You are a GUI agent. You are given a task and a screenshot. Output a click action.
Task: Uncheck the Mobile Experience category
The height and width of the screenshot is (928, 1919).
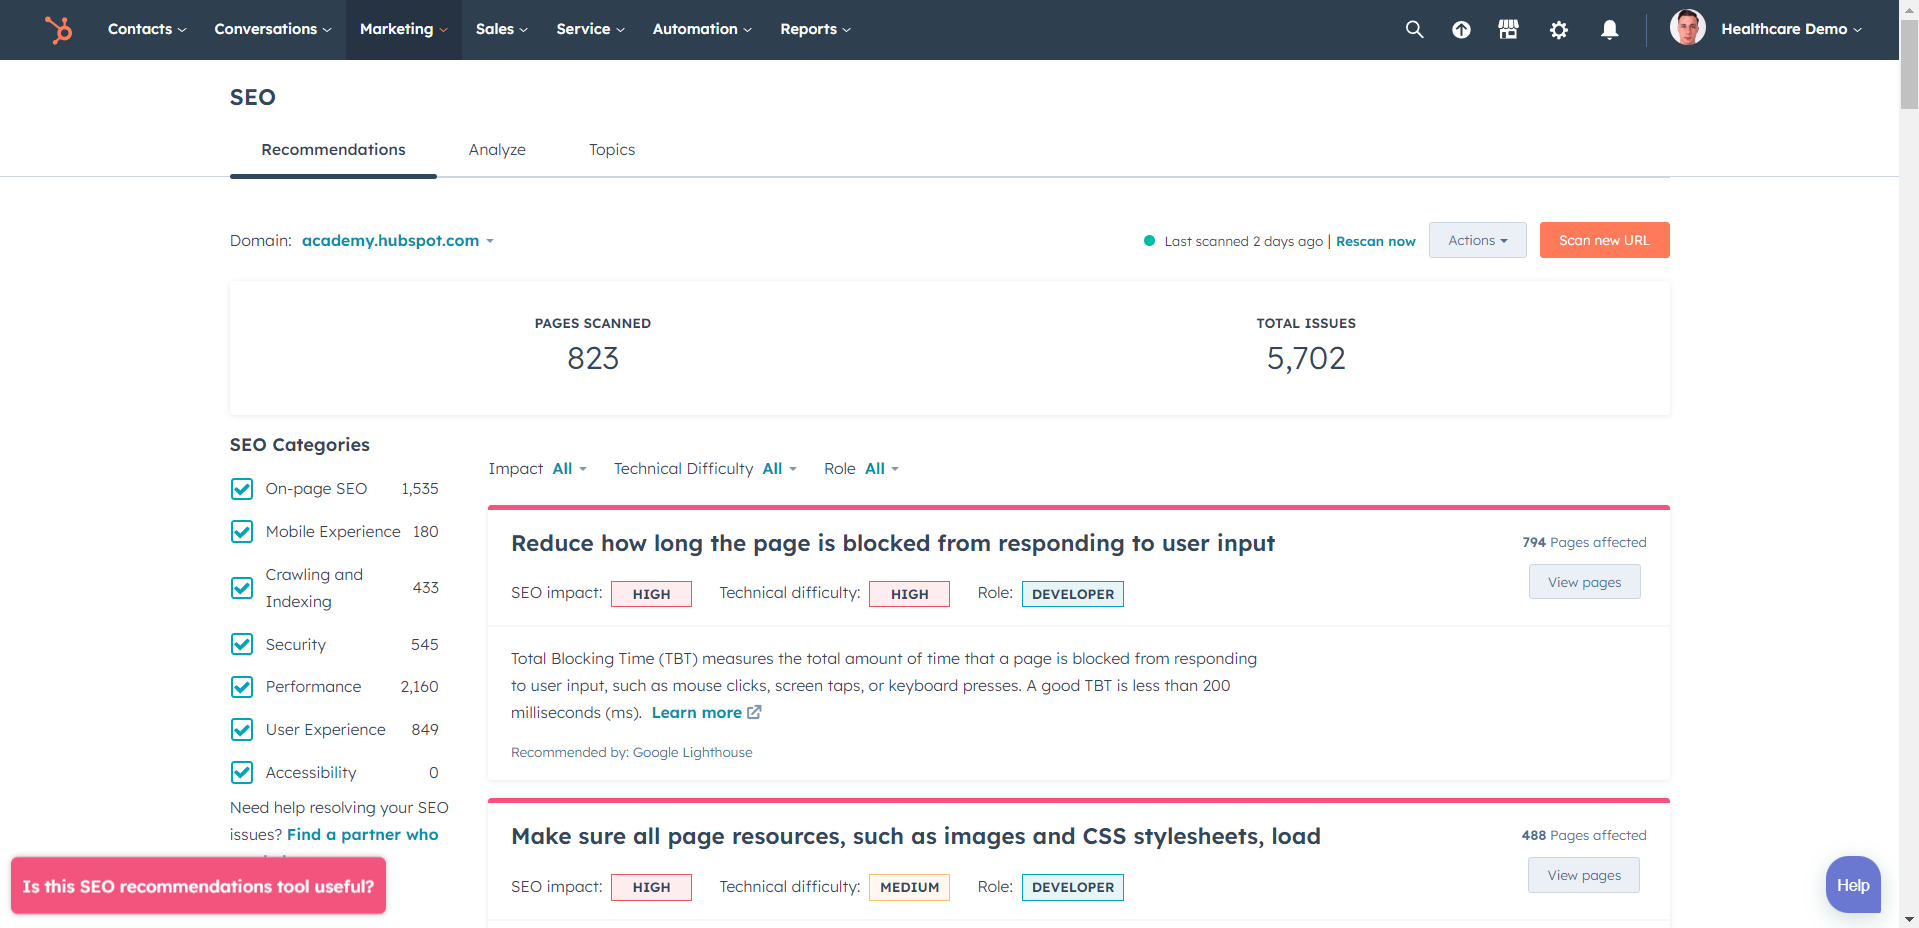click(x=241, y=531)
